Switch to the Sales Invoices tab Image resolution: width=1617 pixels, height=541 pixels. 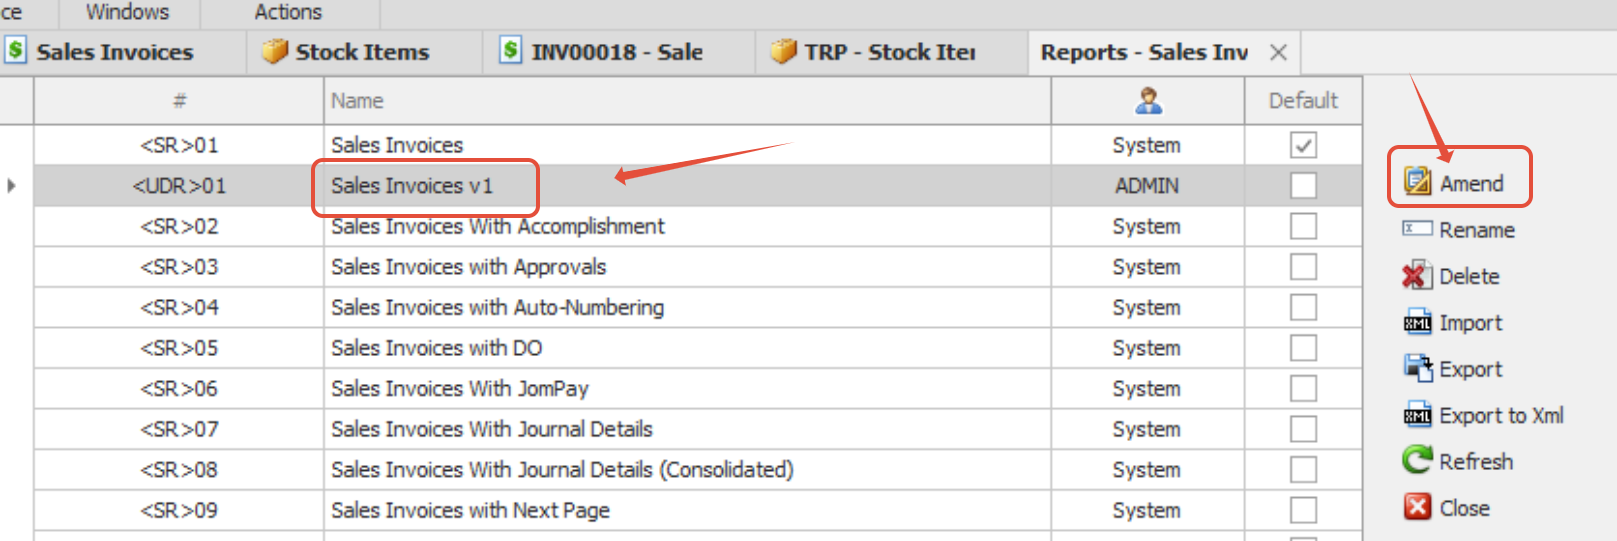pos(115,52)
